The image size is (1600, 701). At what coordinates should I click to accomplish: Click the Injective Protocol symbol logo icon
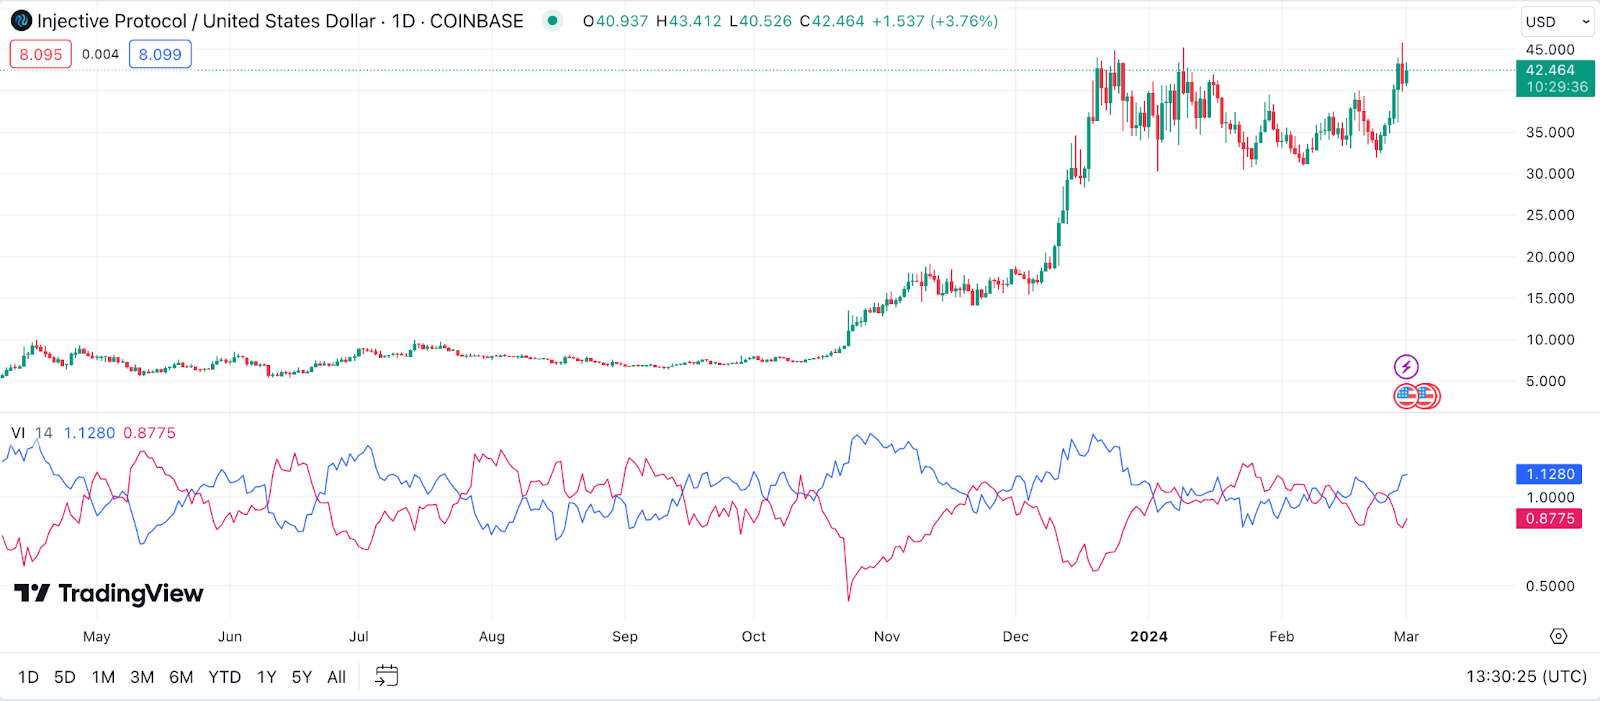click(21, 21)
